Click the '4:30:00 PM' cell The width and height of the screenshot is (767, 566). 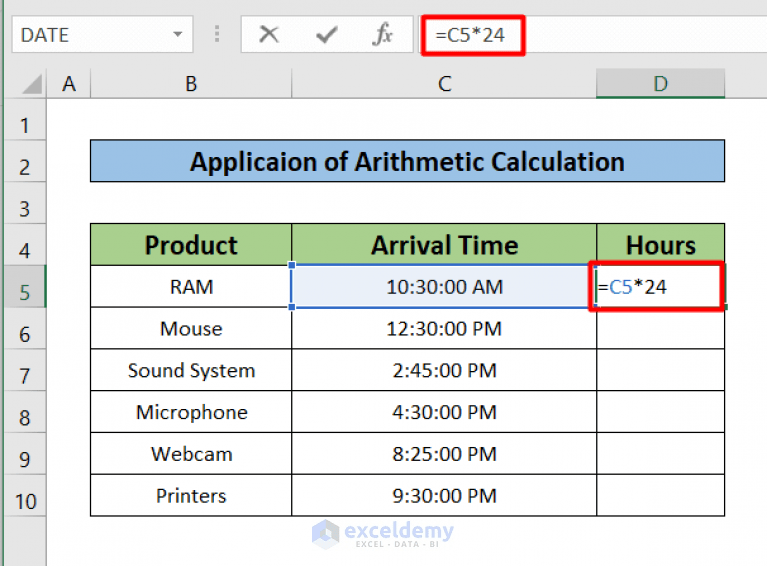(x=444, y=412)
